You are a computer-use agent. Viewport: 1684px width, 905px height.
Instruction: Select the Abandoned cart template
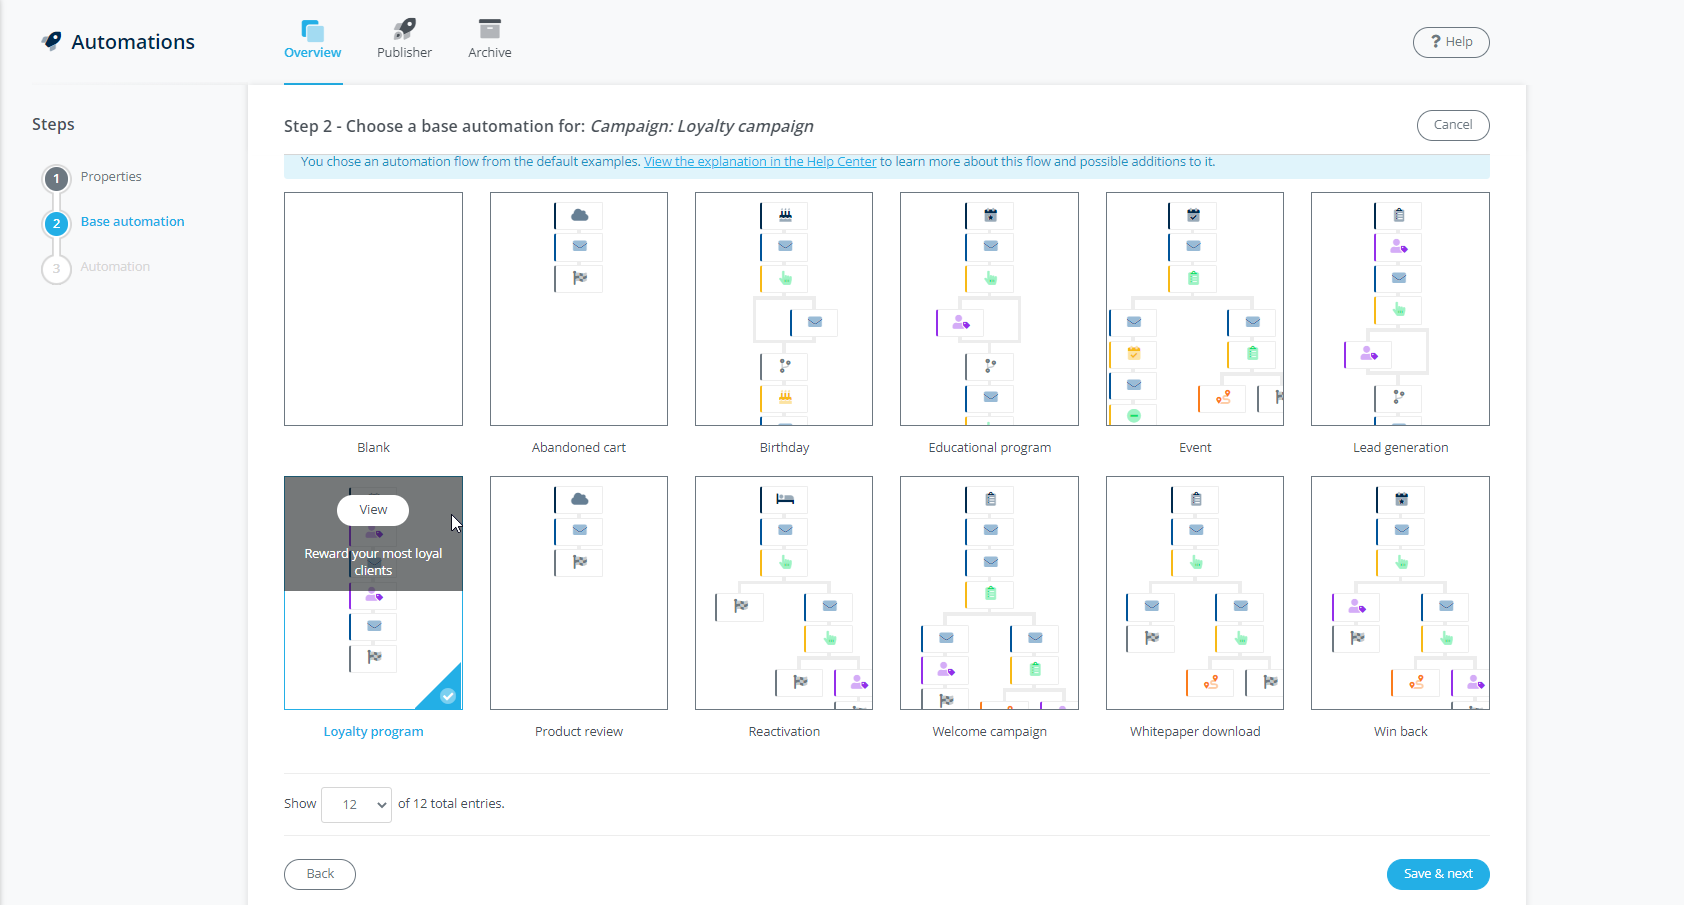click(x=578, y=309)
